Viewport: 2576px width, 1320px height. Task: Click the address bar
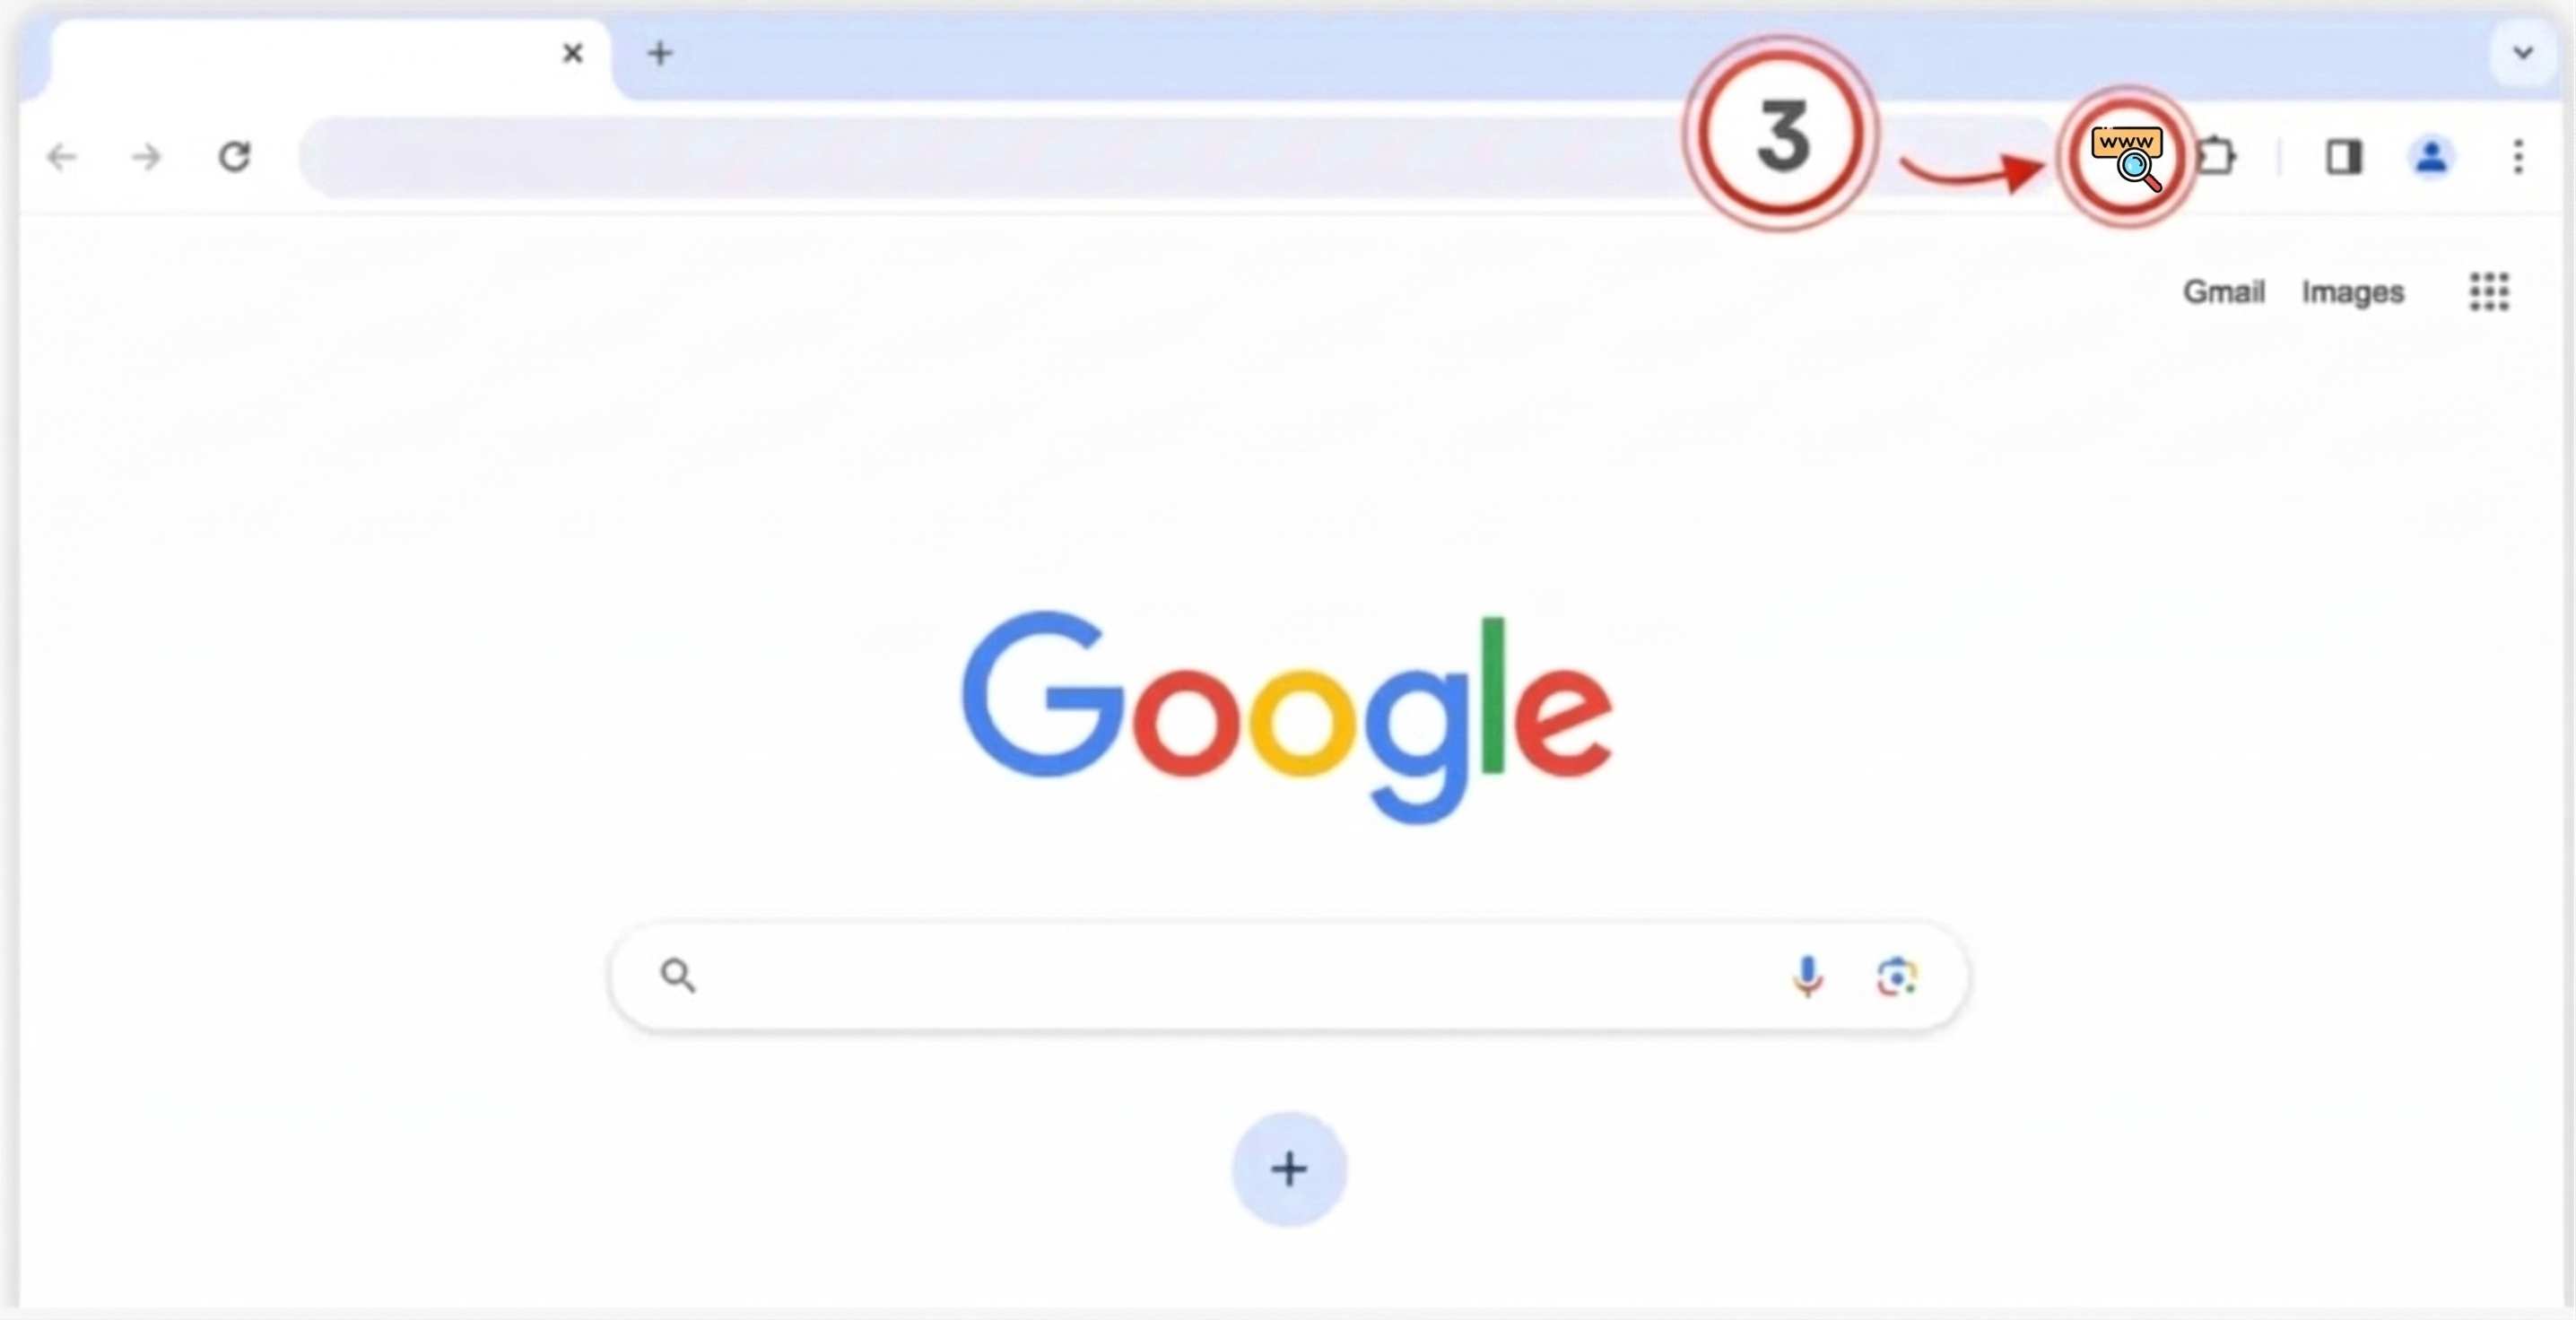[x=1000, y=157]
